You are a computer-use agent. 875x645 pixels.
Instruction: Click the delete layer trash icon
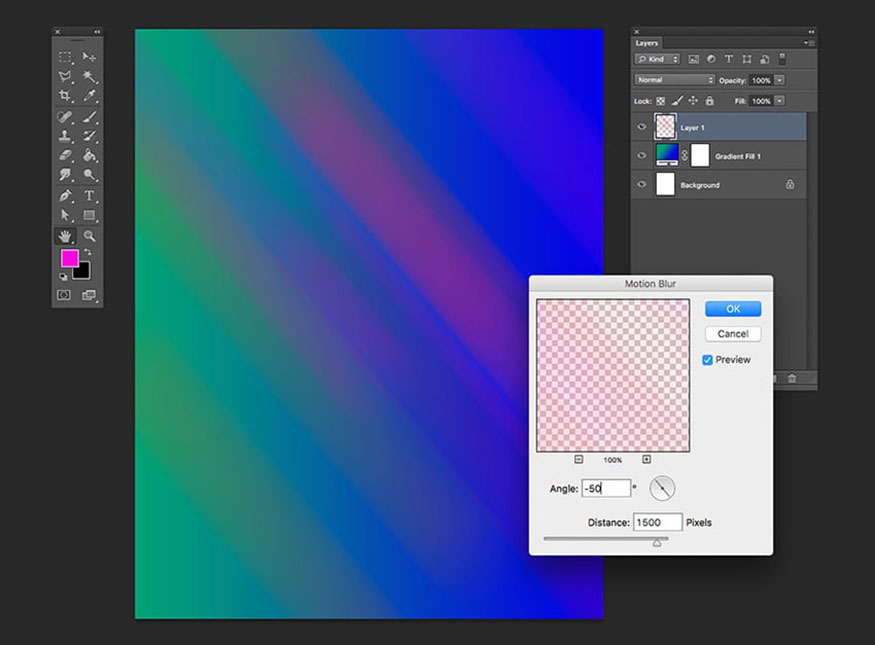792,378
